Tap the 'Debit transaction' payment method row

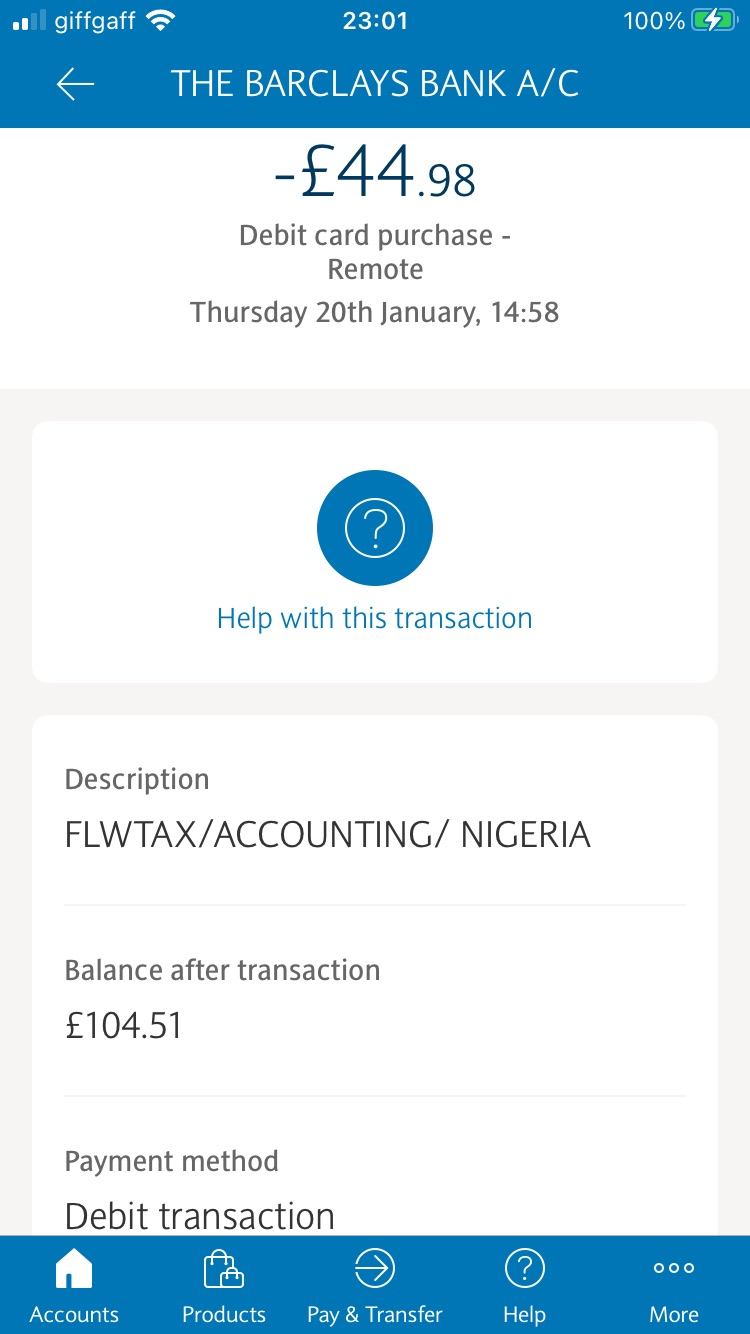click(x=200, y=1216)
